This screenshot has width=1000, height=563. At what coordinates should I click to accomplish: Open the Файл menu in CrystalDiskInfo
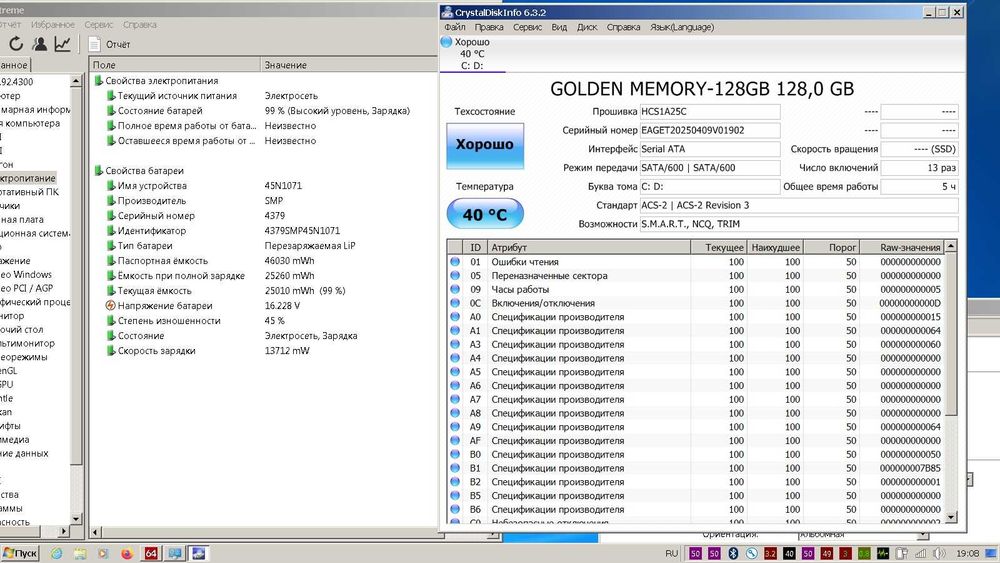click(455, 27)
